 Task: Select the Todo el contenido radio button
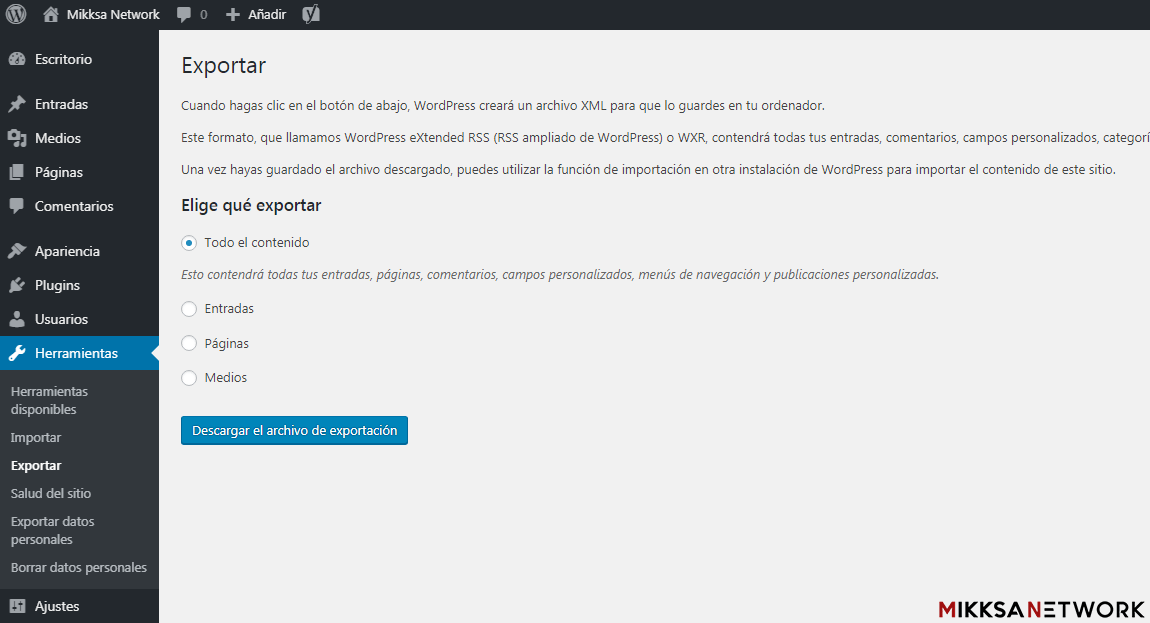pyautogui.click(x=189, y=243)
